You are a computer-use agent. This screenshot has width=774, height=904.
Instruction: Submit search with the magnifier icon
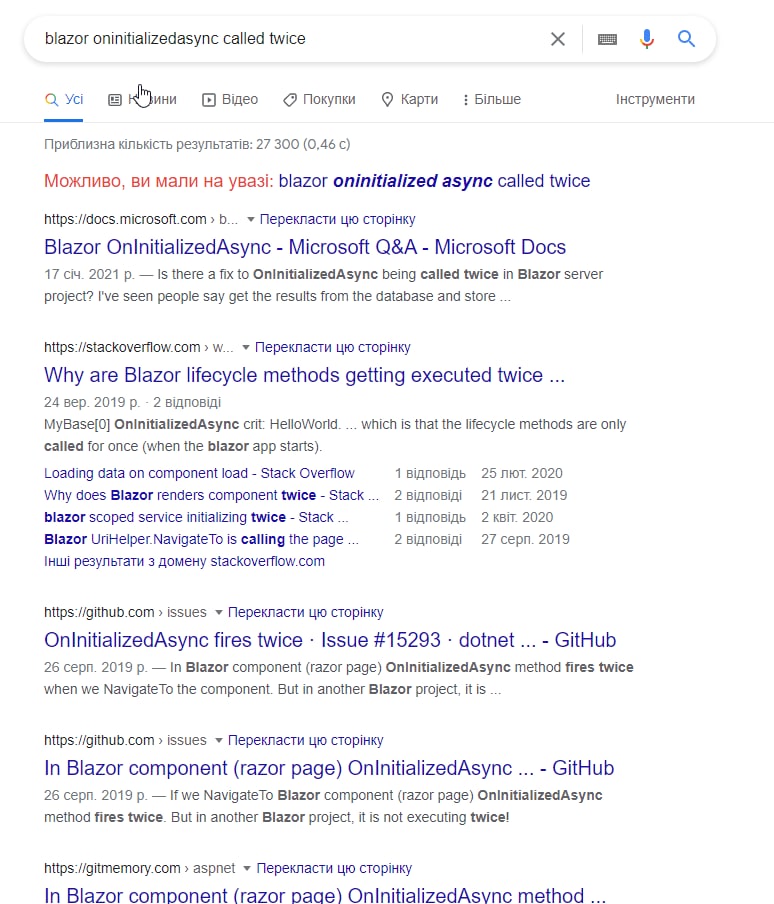pyautogui.click(x=686, y=39)
